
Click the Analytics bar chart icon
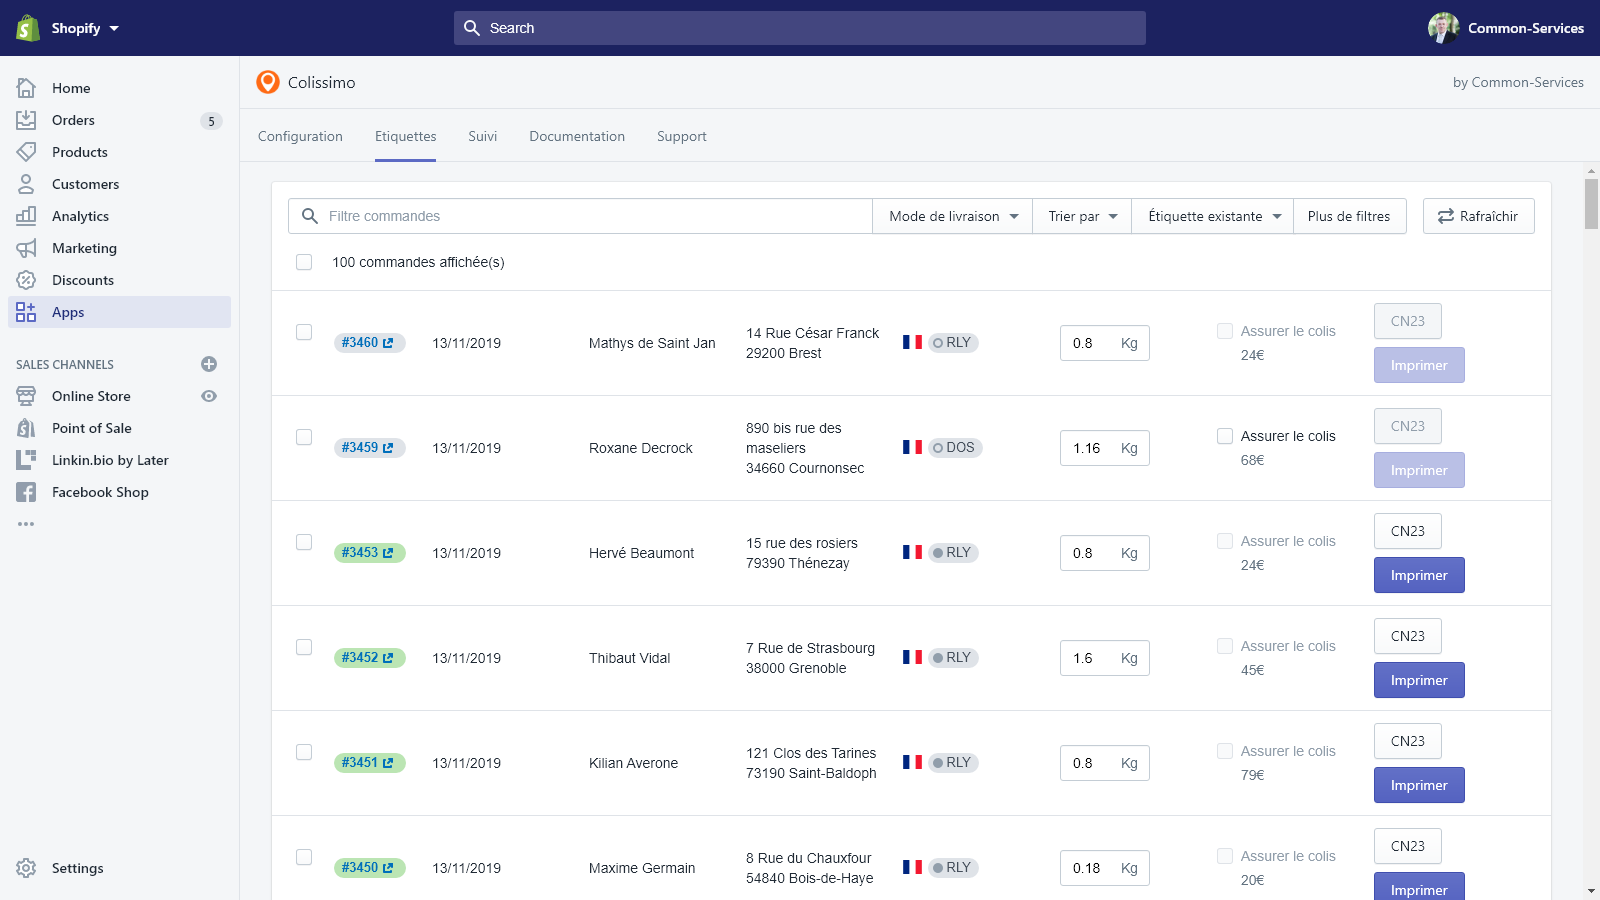[26, 216]
